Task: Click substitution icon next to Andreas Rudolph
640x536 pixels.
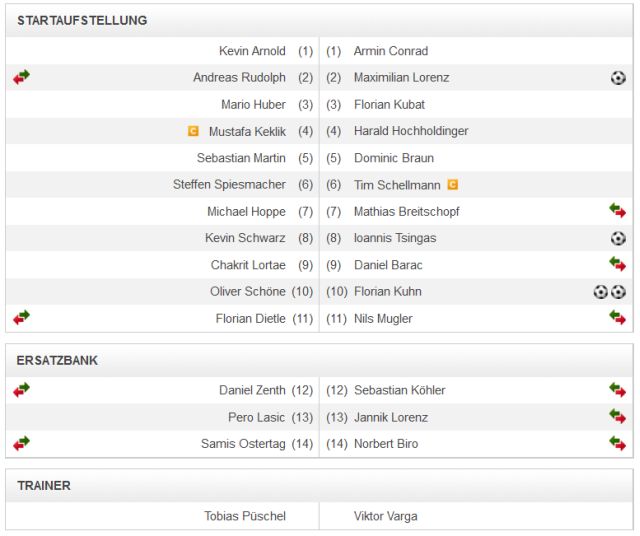Action: (x=21, y=77)
